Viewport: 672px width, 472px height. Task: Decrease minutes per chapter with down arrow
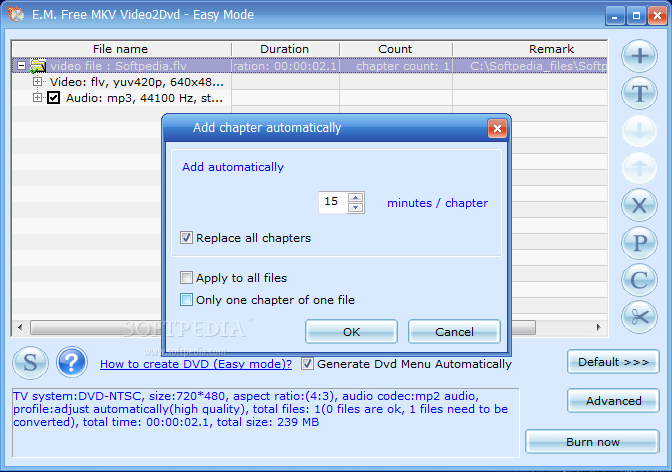tap(356, 207)
